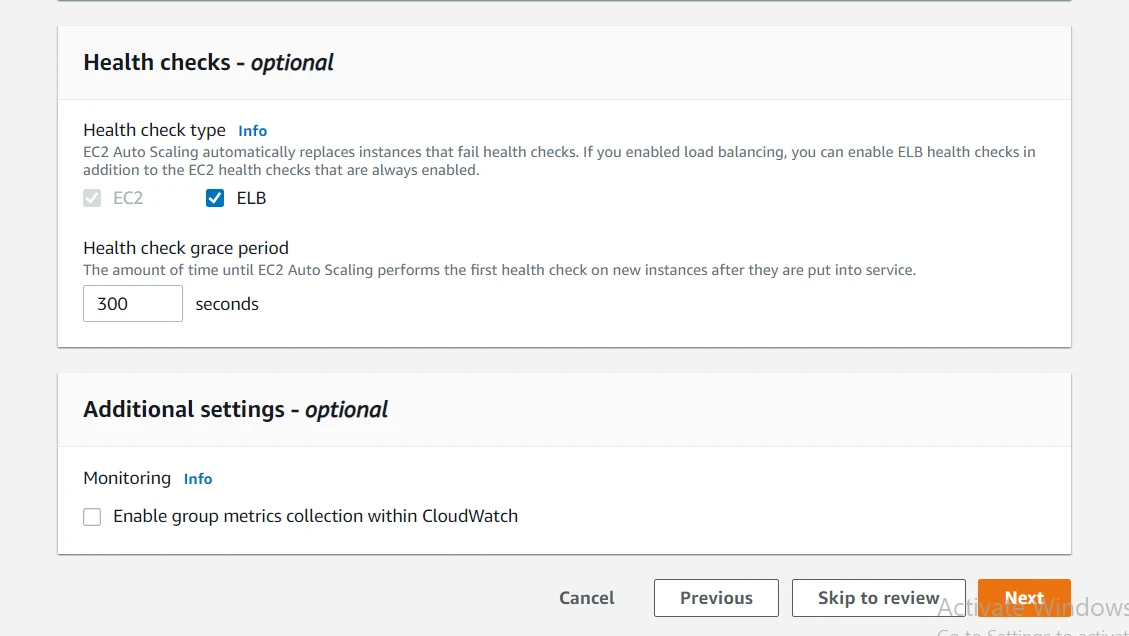Click the Health check grace period label
Viewport: 1129px width, 636px height.
(x=185, y=247)
